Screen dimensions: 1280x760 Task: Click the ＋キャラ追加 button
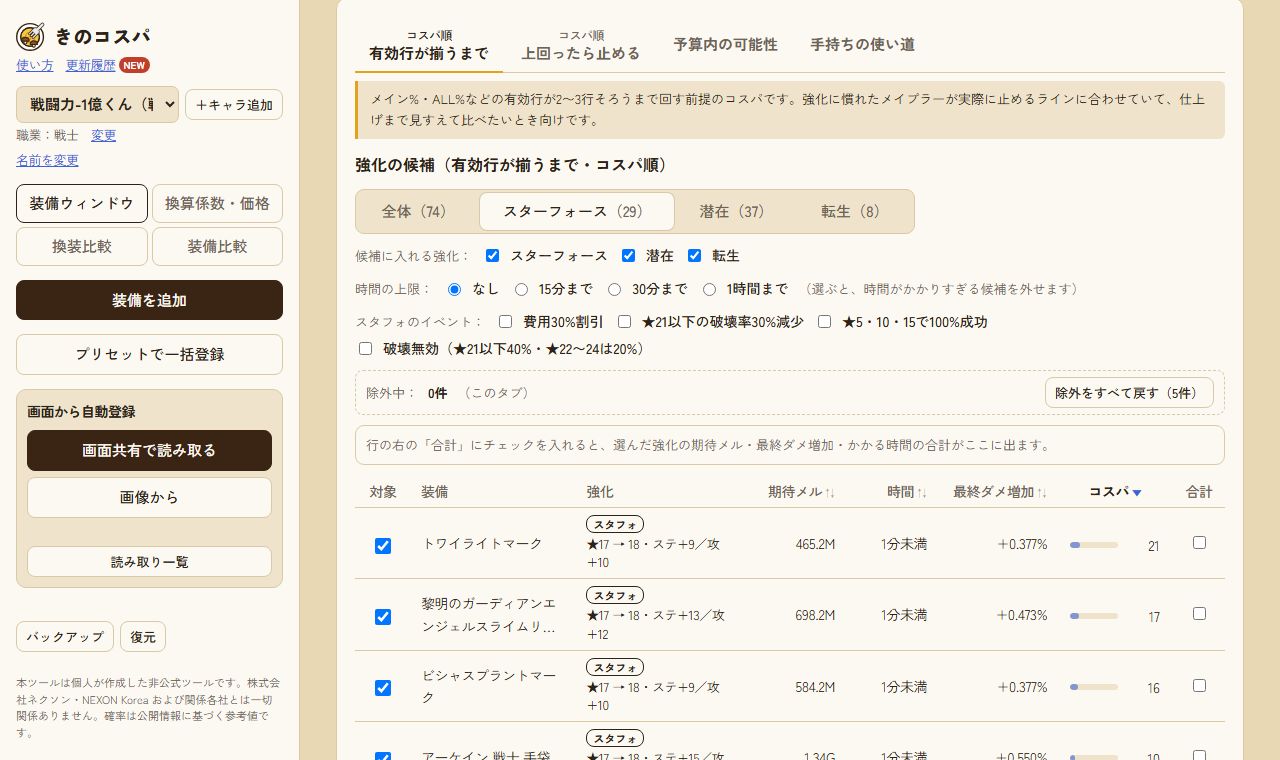tap(234, 105)
